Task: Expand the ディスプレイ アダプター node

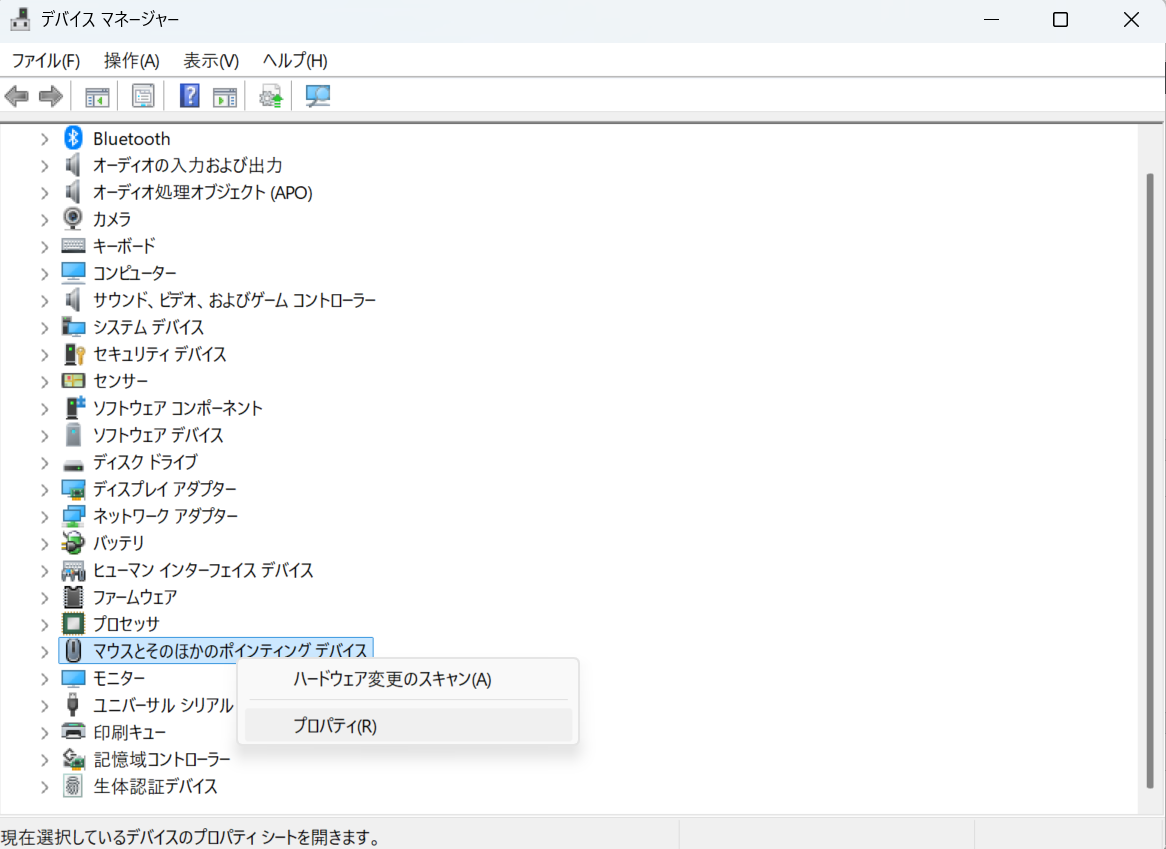Action: 44,489
